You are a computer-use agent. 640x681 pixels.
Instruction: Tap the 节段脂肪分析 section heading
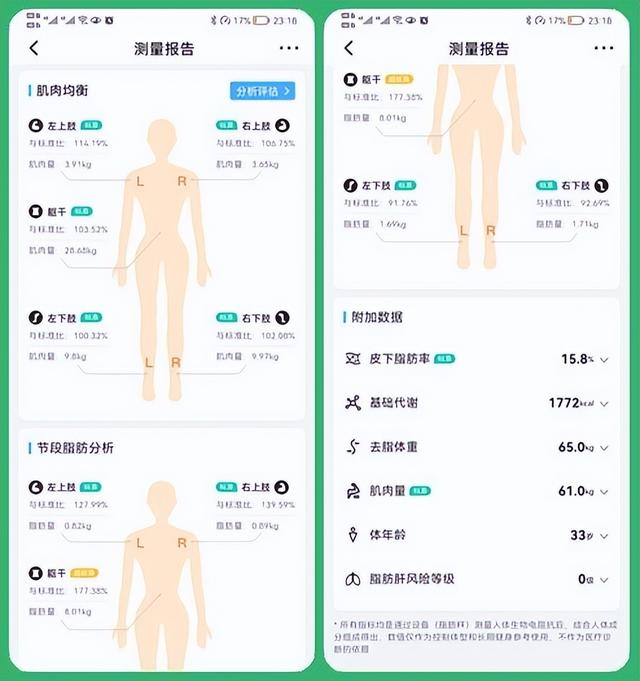point(75,448)
